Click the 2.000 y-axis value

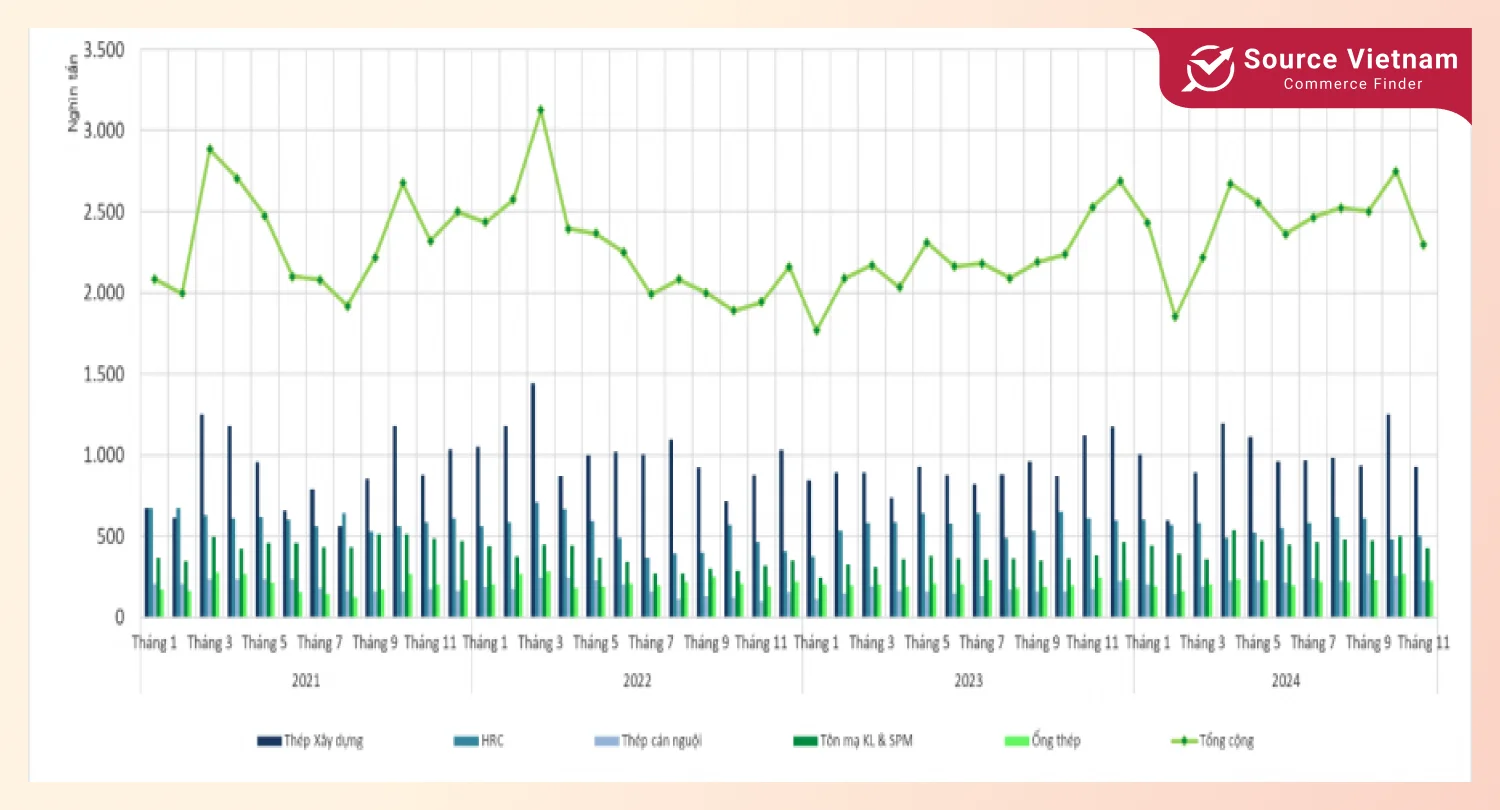(103, 293)
